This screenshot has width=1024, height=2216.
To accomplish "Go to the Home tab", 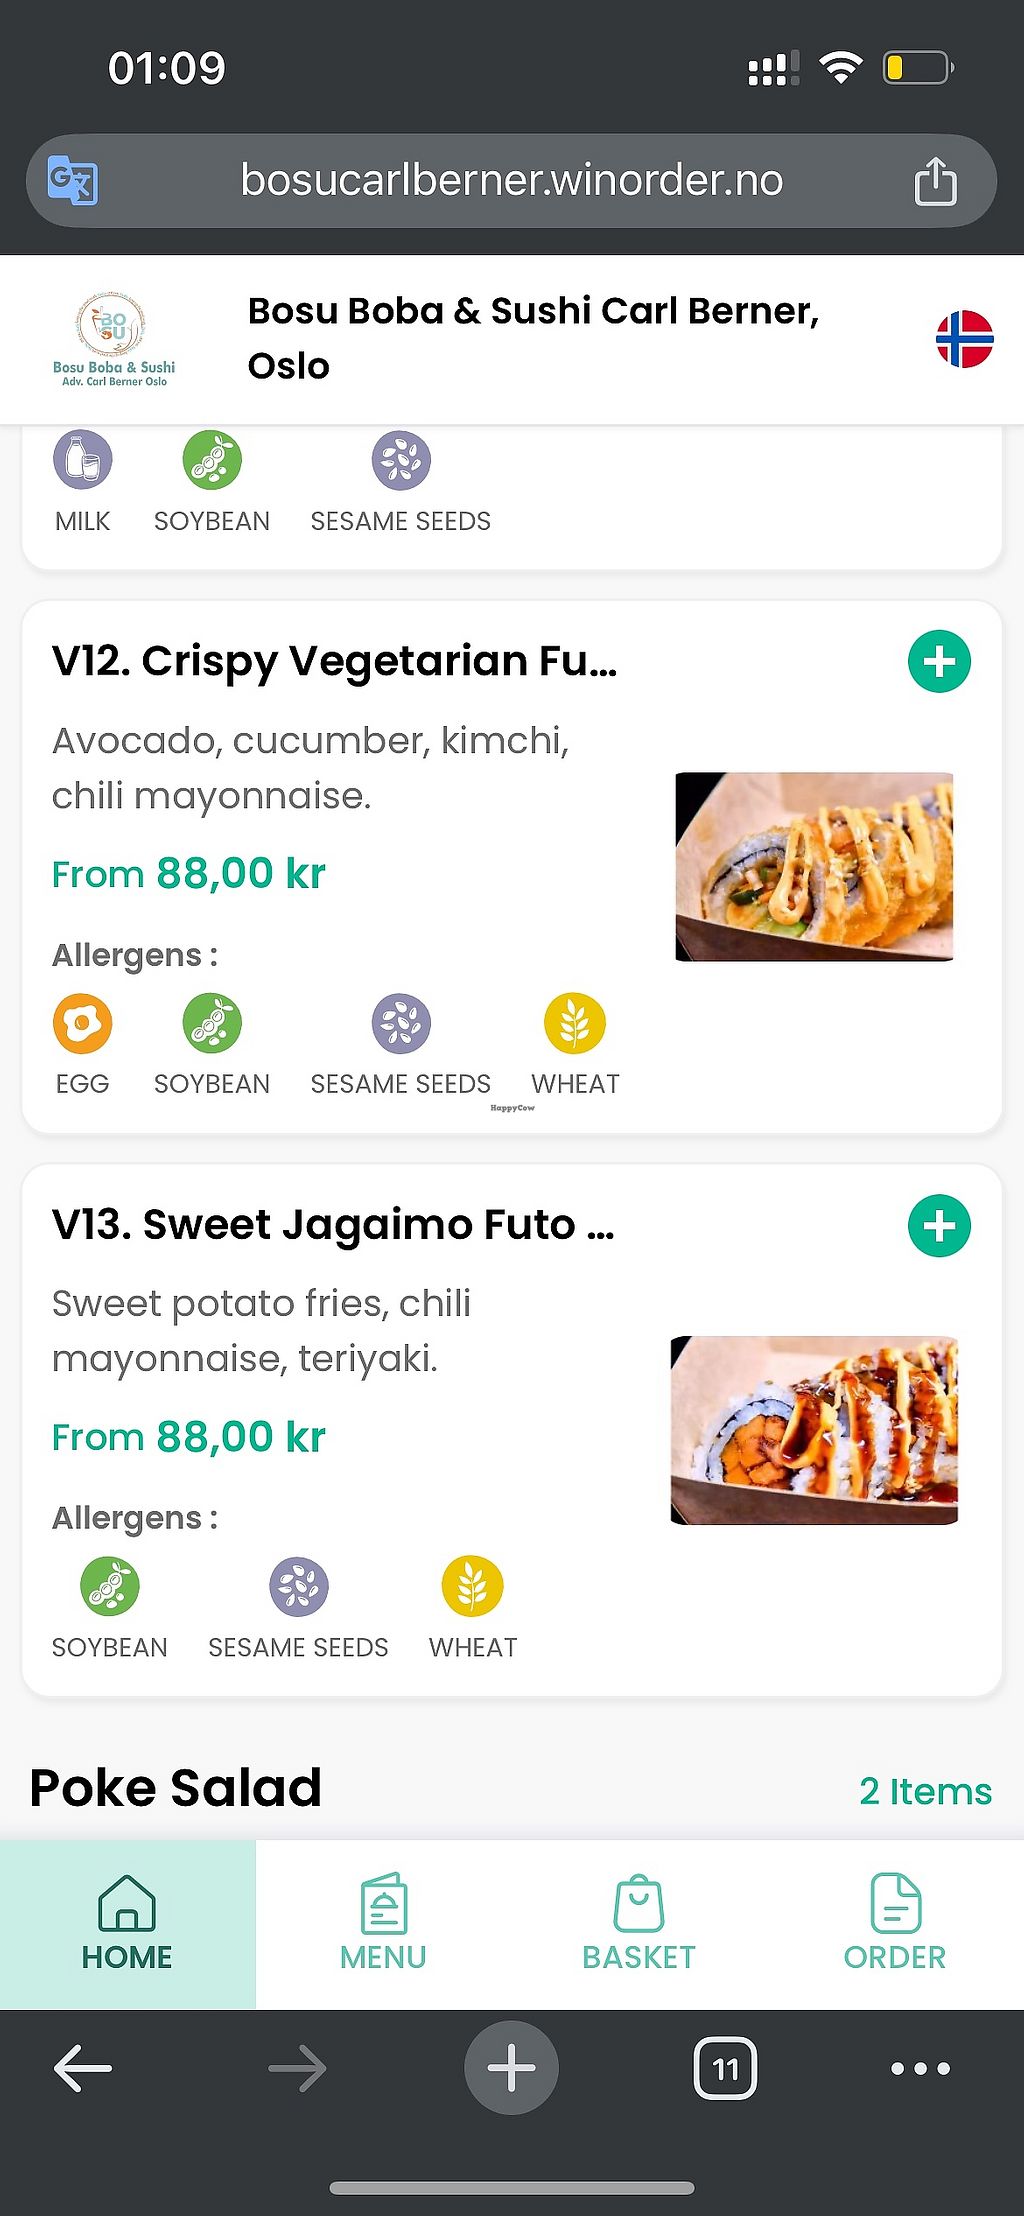I will click(127, 1923).
